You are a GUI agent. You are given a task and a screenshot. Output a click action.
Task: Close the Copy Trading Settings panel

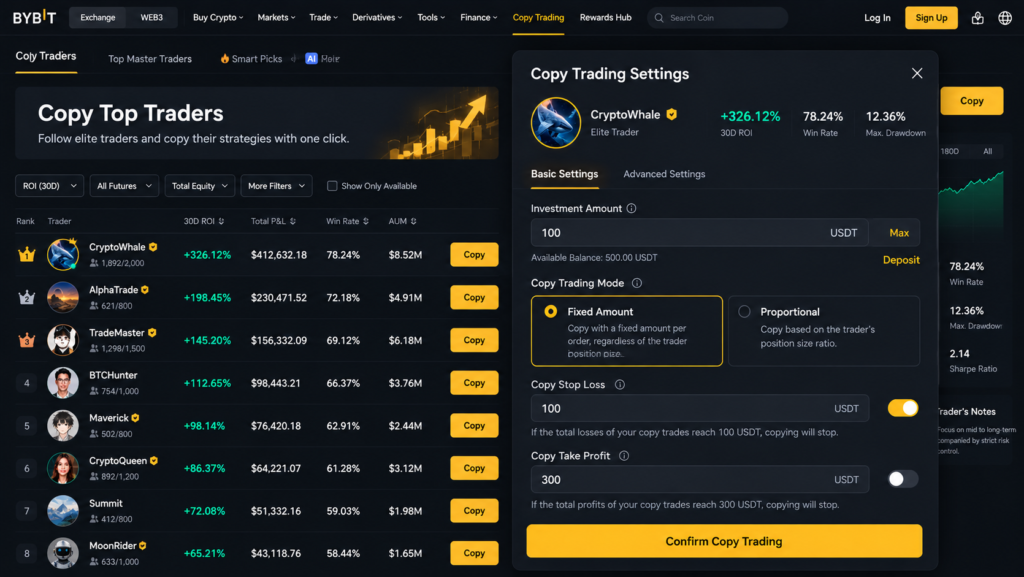(917, 73)
